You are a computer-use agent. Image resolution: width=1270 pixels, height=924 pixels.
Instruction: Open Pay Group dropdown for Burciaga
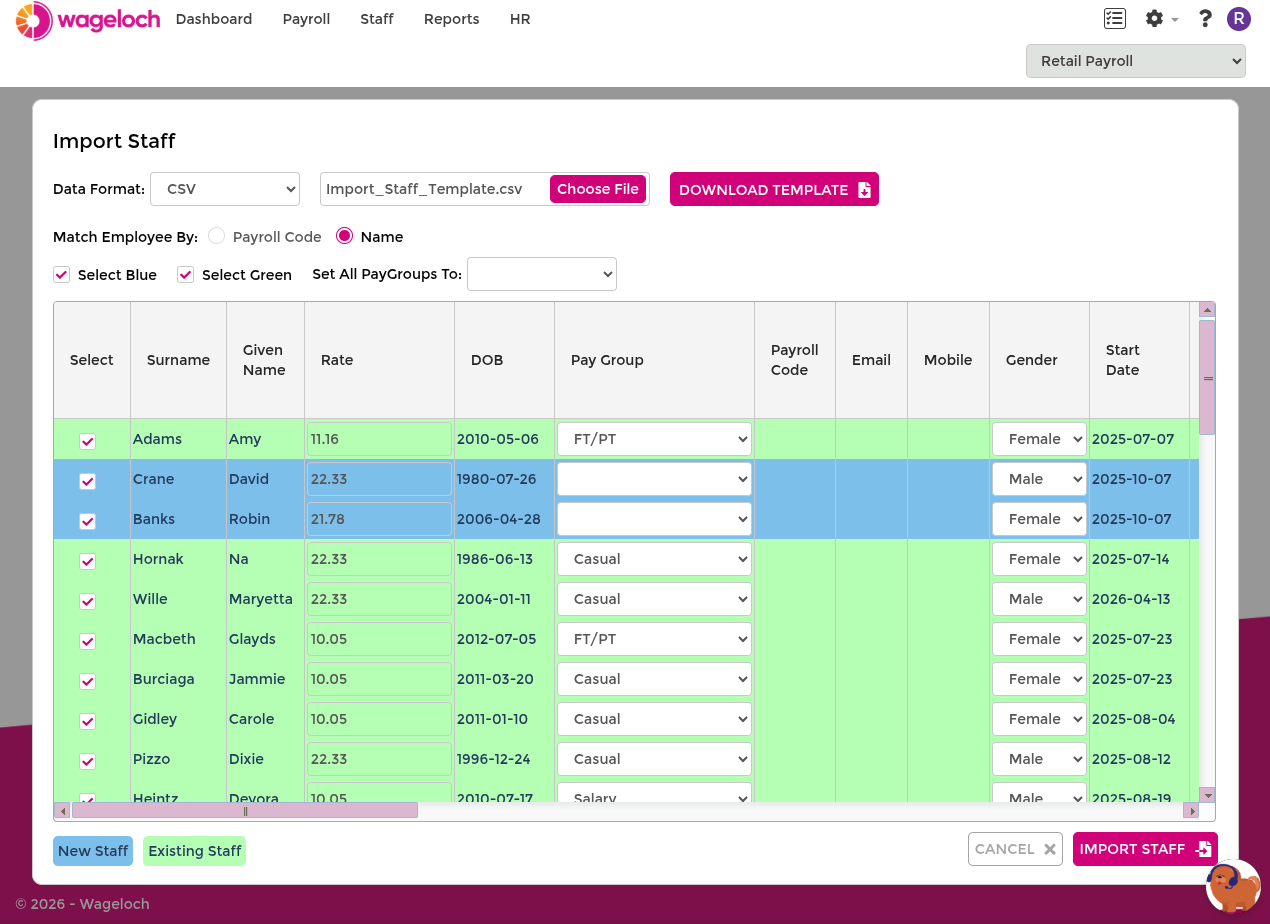click(654, 679)
